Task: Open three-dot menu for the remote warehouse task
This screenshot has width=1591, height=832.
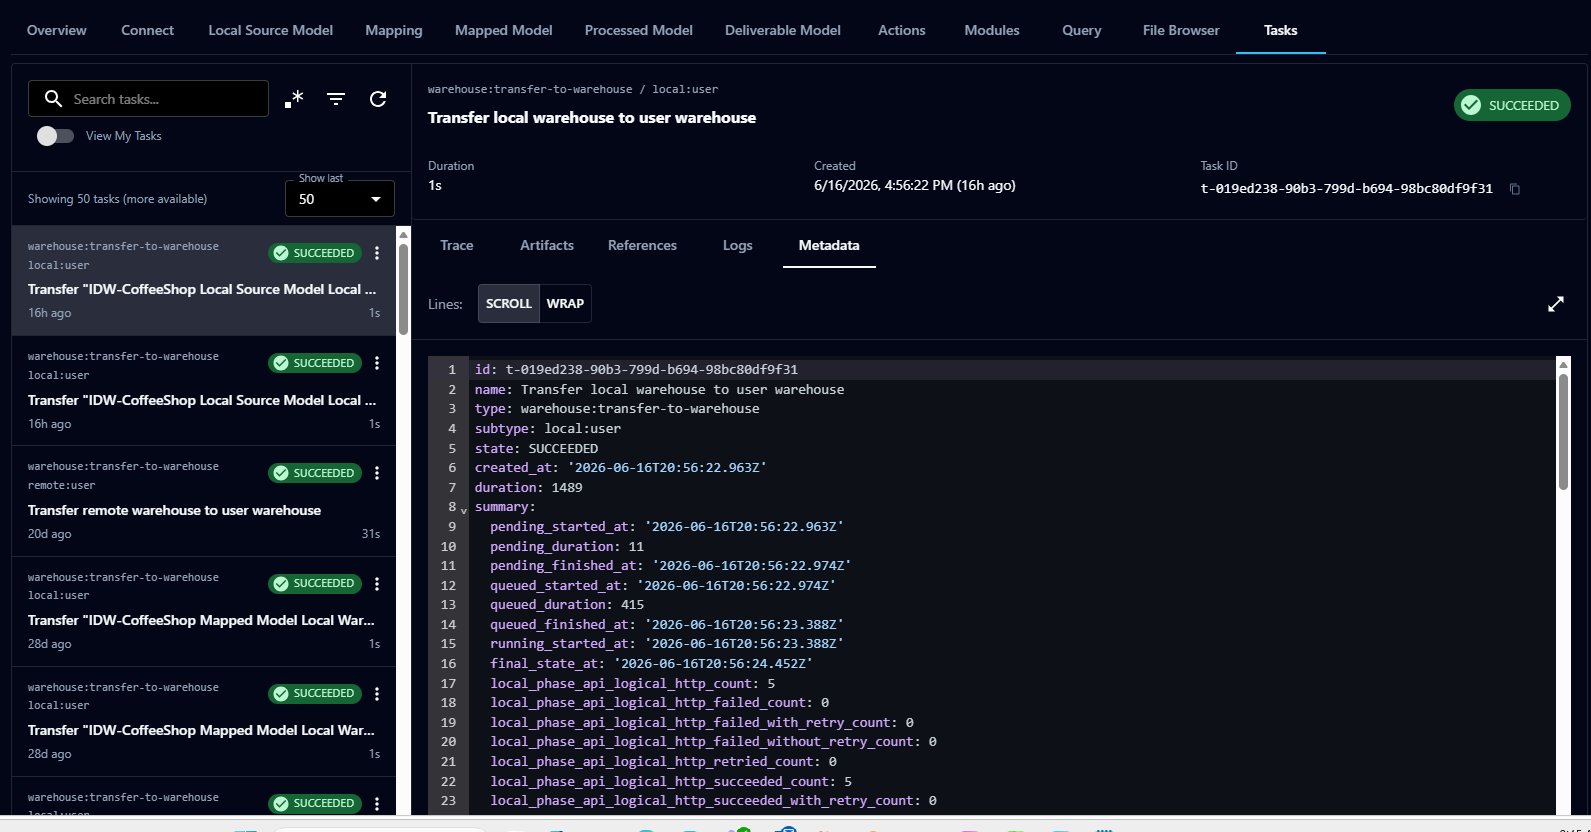Action: tap(377, 473)
